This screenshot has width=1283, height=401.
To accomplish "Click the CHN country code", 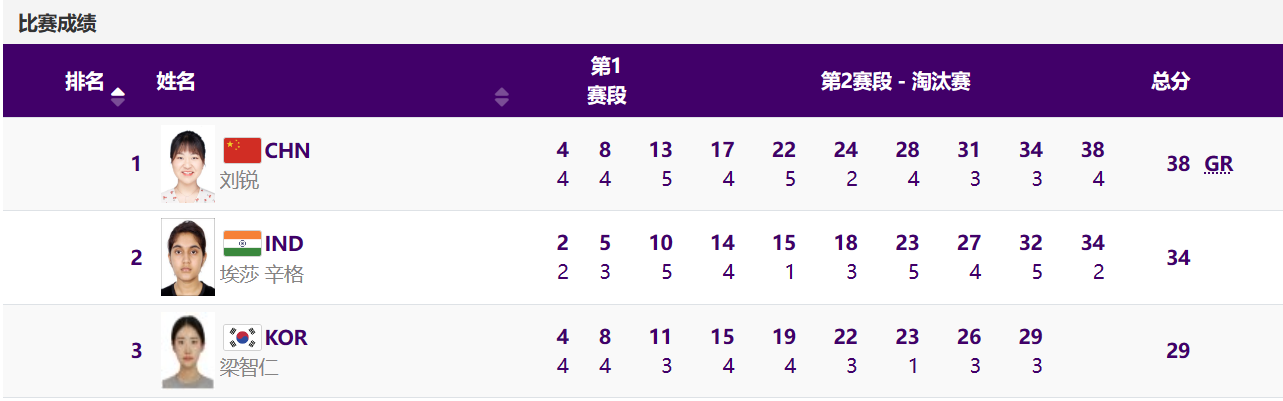I will pos(287,151).
